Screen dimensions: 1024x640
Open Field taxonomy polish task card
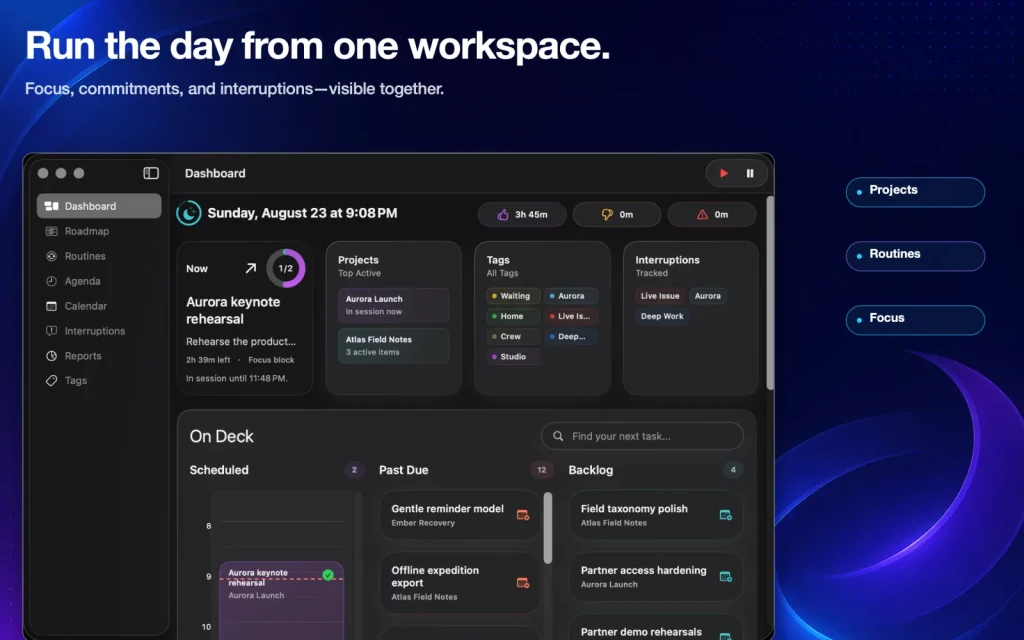656,515
